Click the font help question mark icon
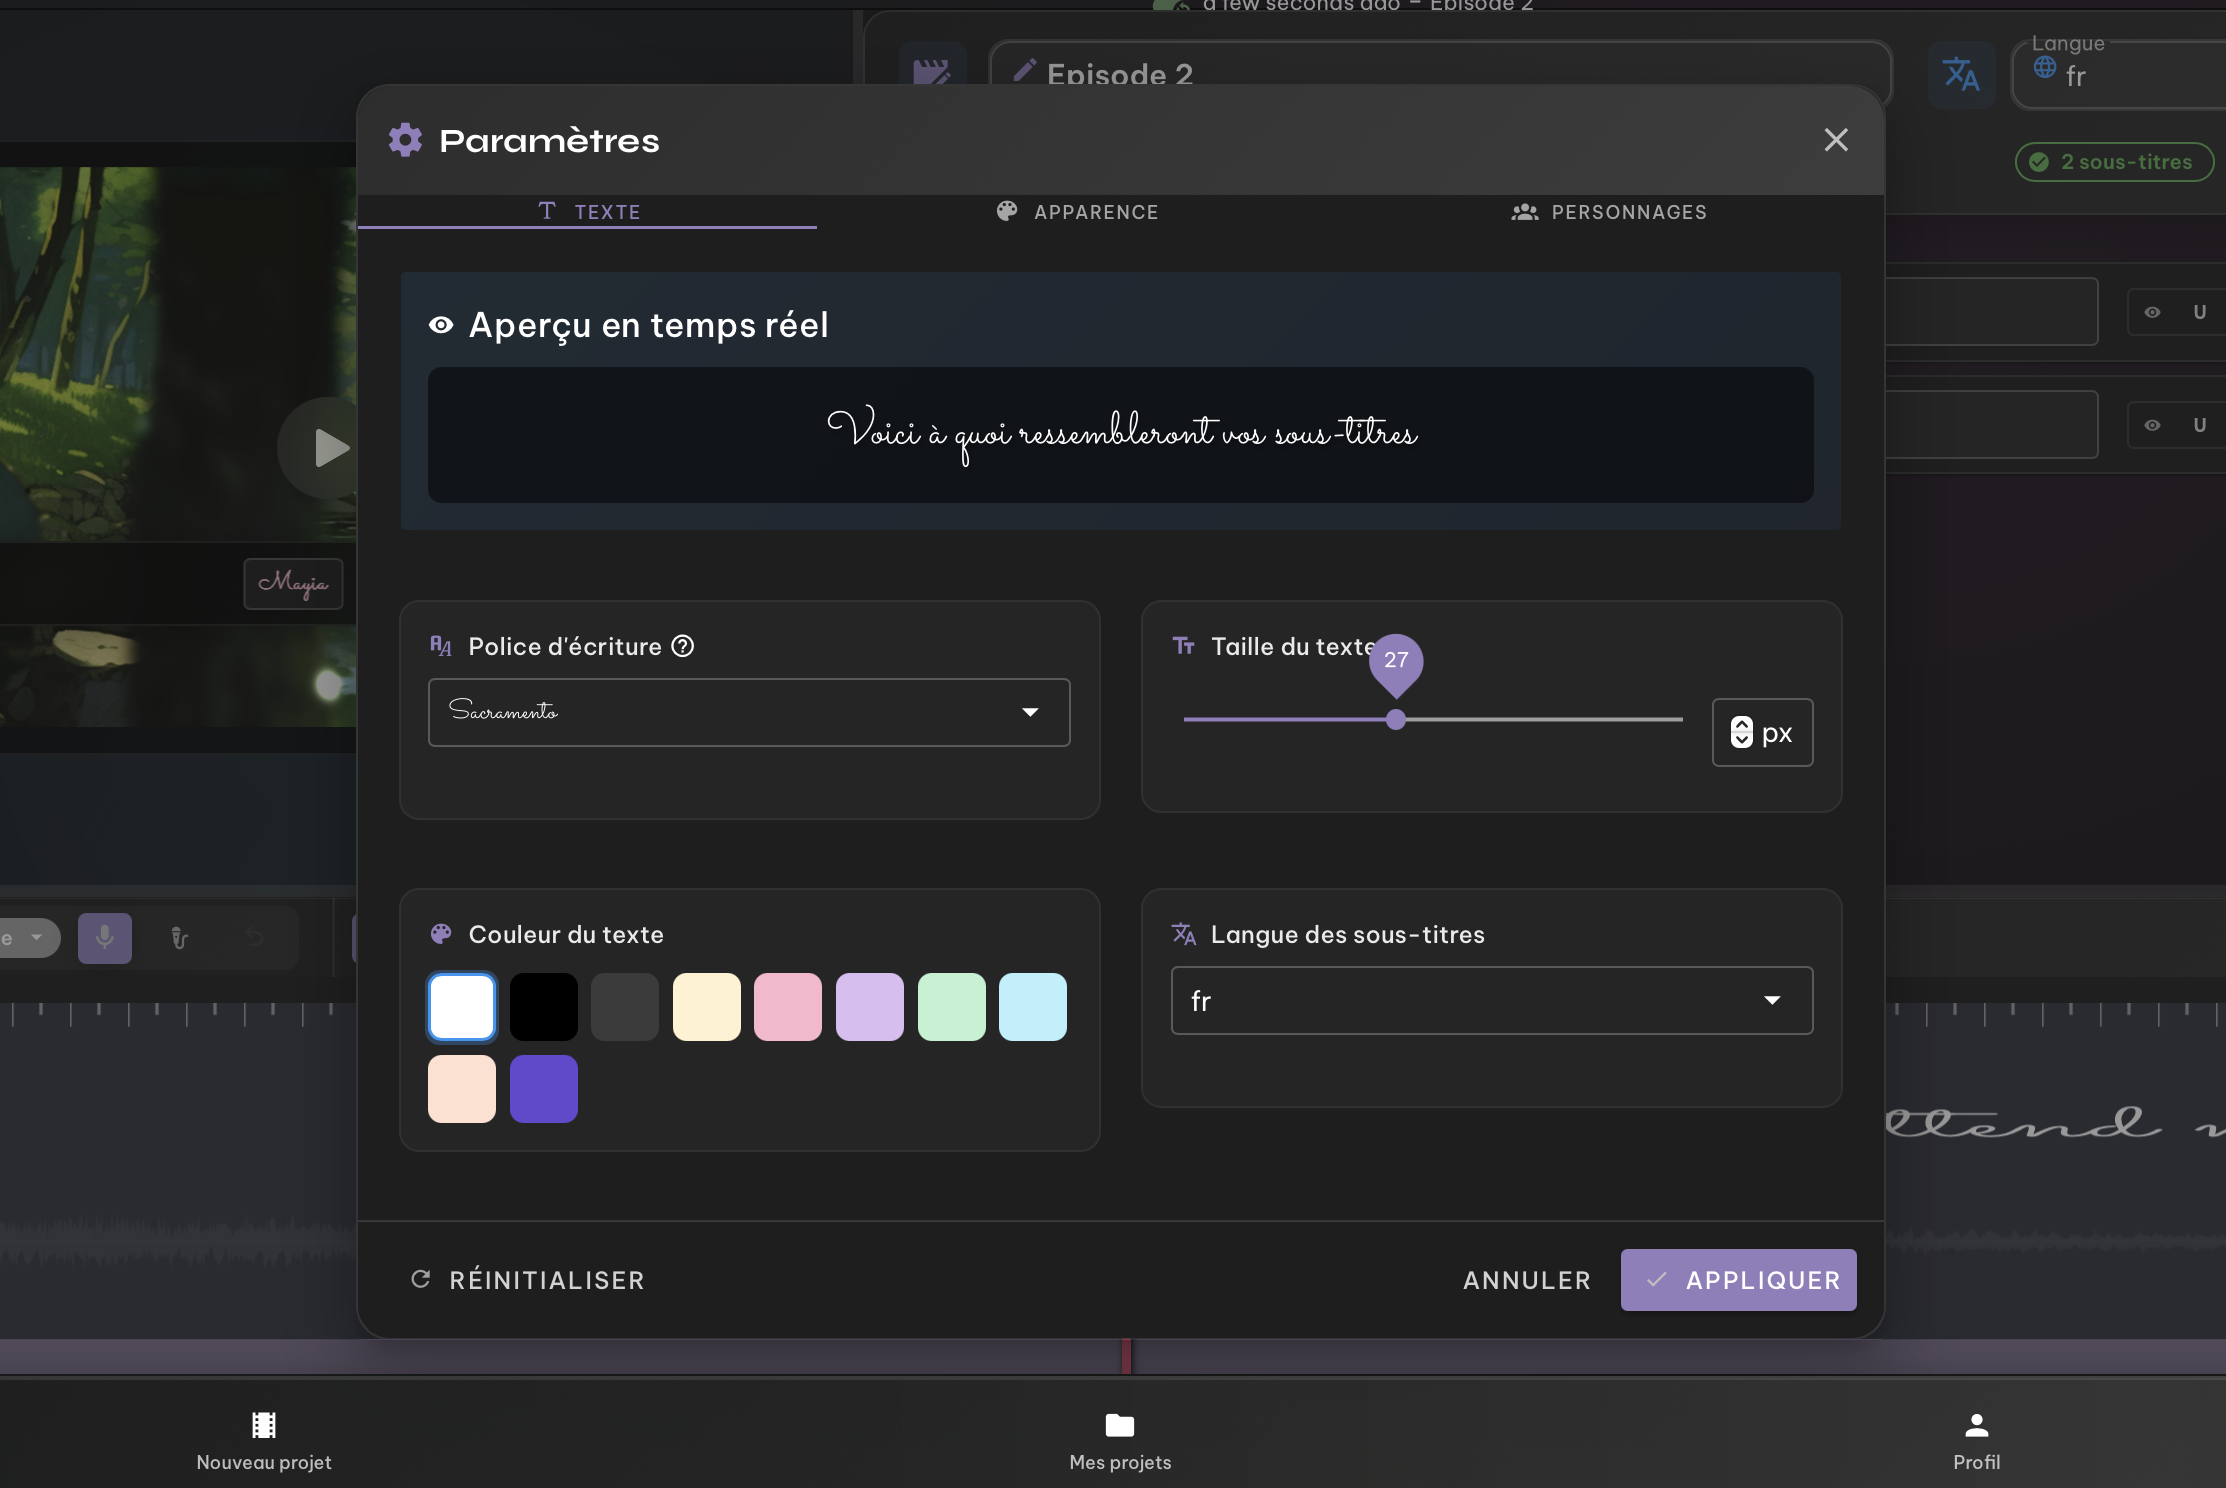Image resolution: width=2226 pixels, height=1488 pixels. (x=683, y=647)
